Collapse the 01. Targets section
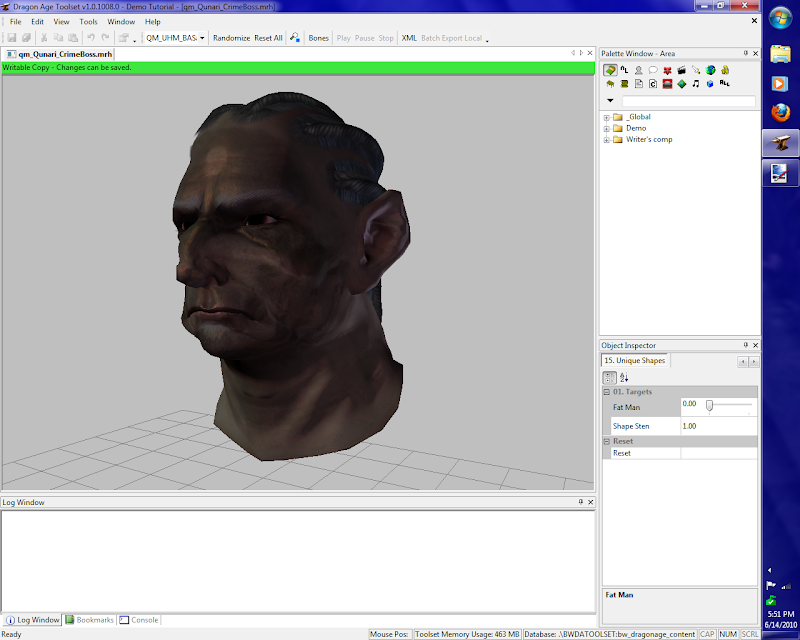This screenshot has width=800, height=640. pos(606,393)
